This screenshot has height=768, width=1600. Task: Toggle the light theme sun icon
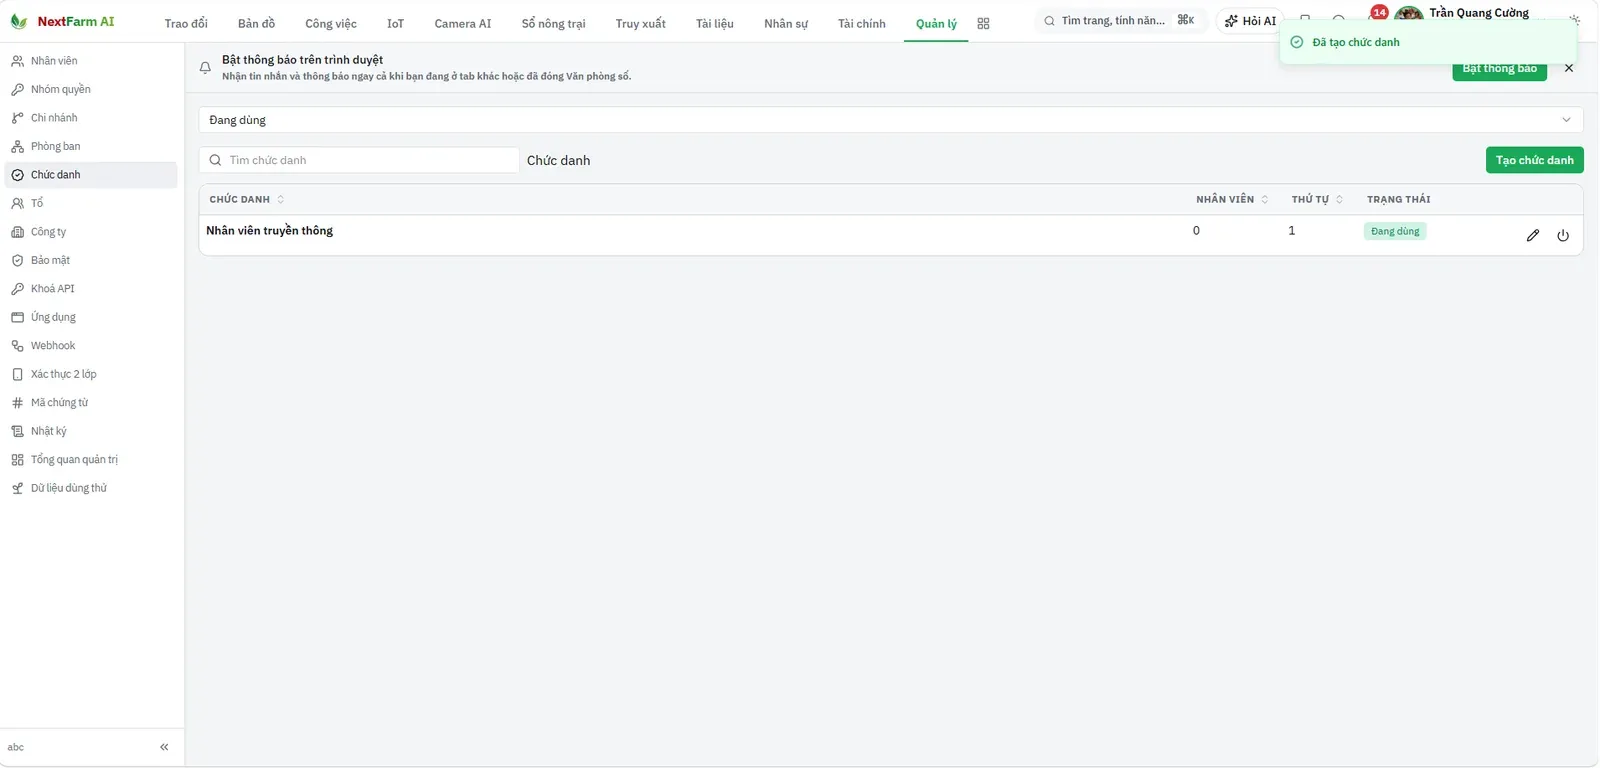coord(1574,20)
